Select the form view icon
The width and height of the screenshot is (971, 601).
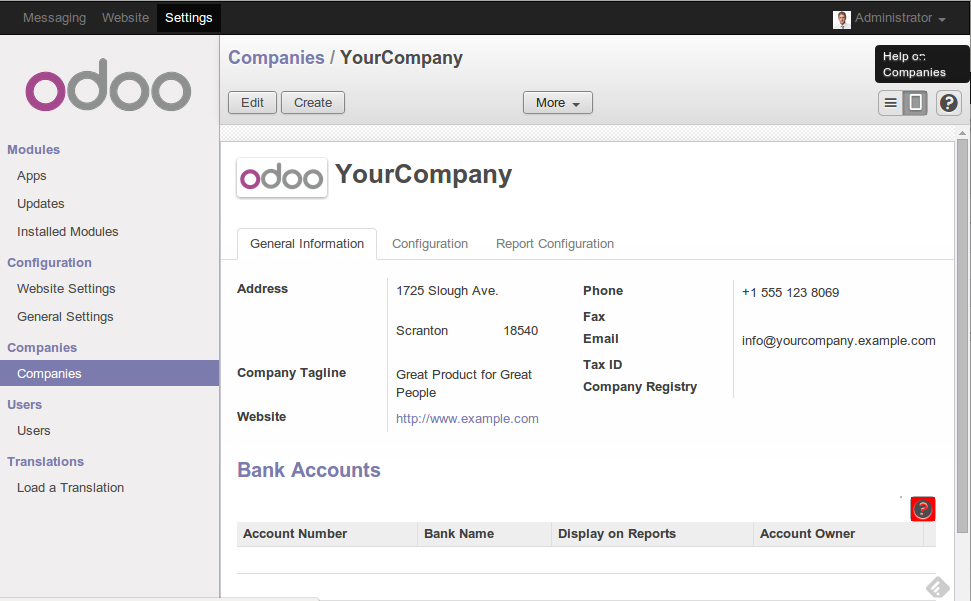coord(915,103)
